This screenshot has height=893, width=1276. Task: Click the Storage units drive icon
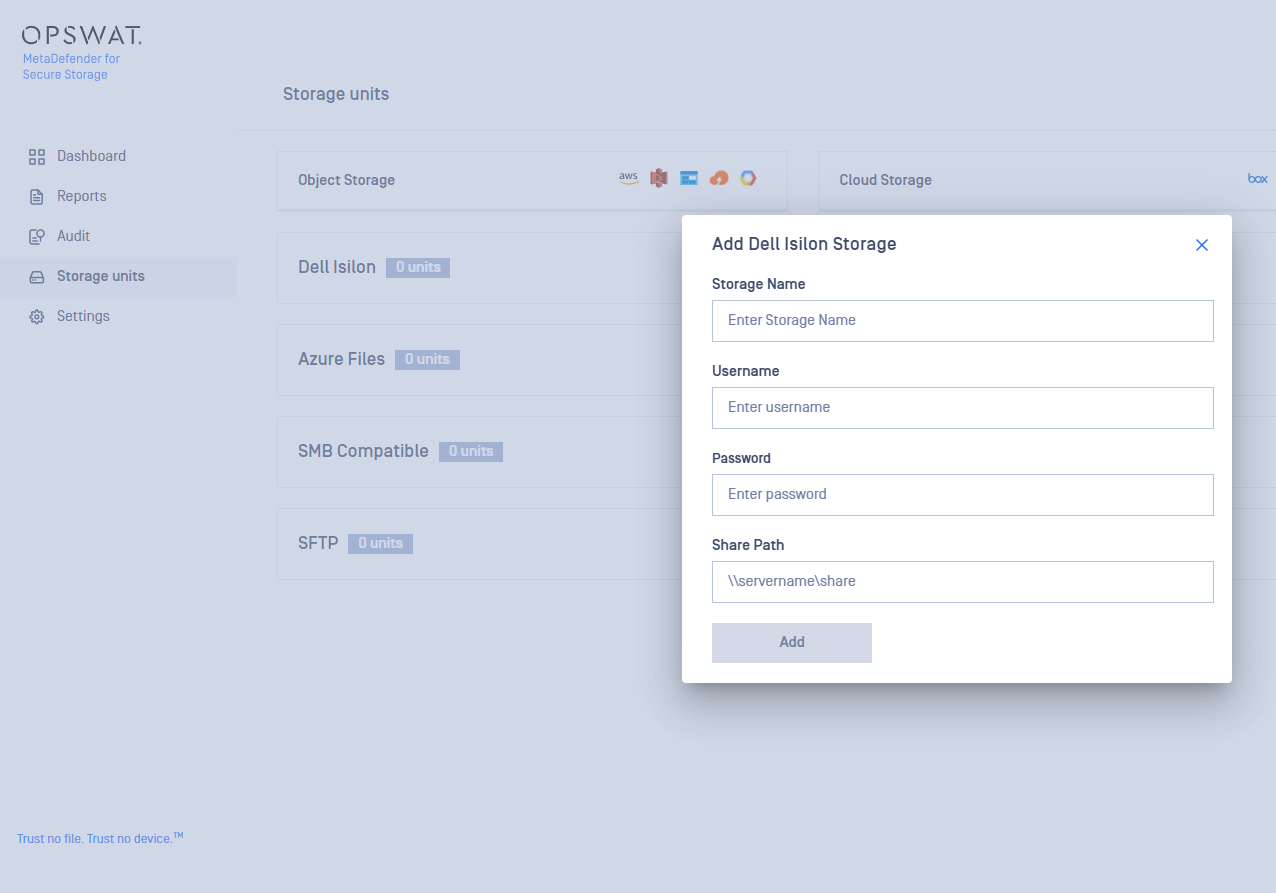coord(37,276)
